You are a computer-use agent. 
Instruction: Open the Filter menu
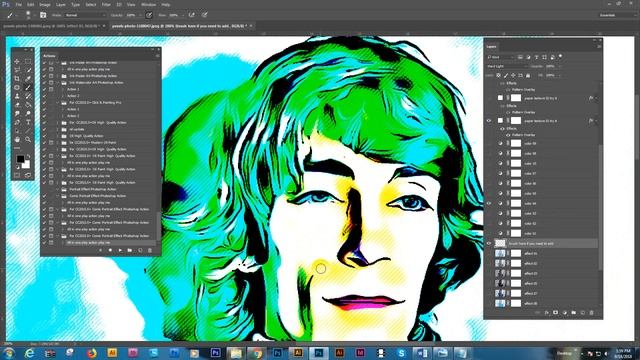(106, 4)
